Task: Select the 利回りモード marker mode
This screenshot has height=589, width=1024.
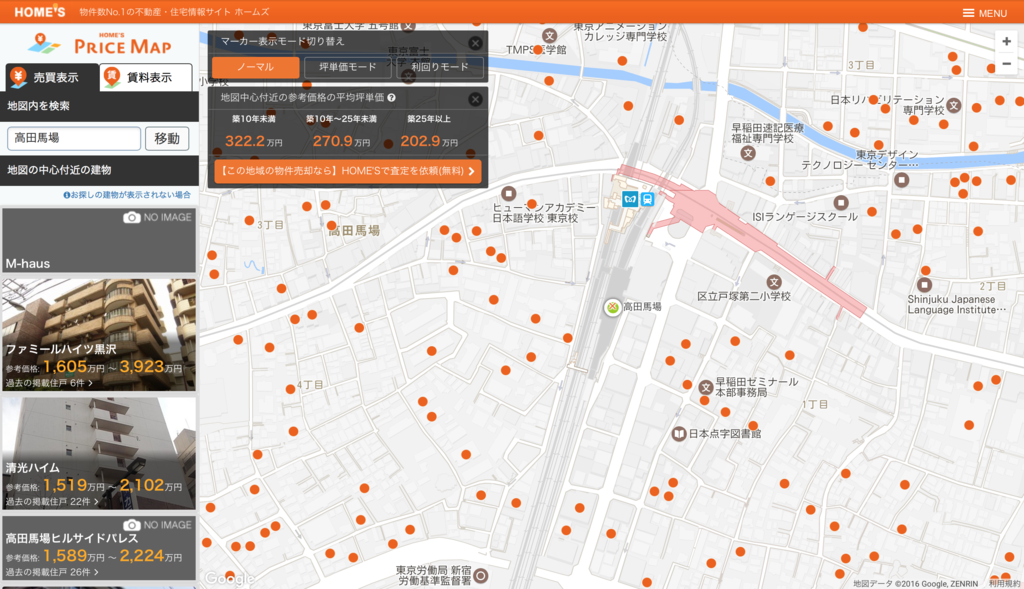Action: (x=440, y=67)
